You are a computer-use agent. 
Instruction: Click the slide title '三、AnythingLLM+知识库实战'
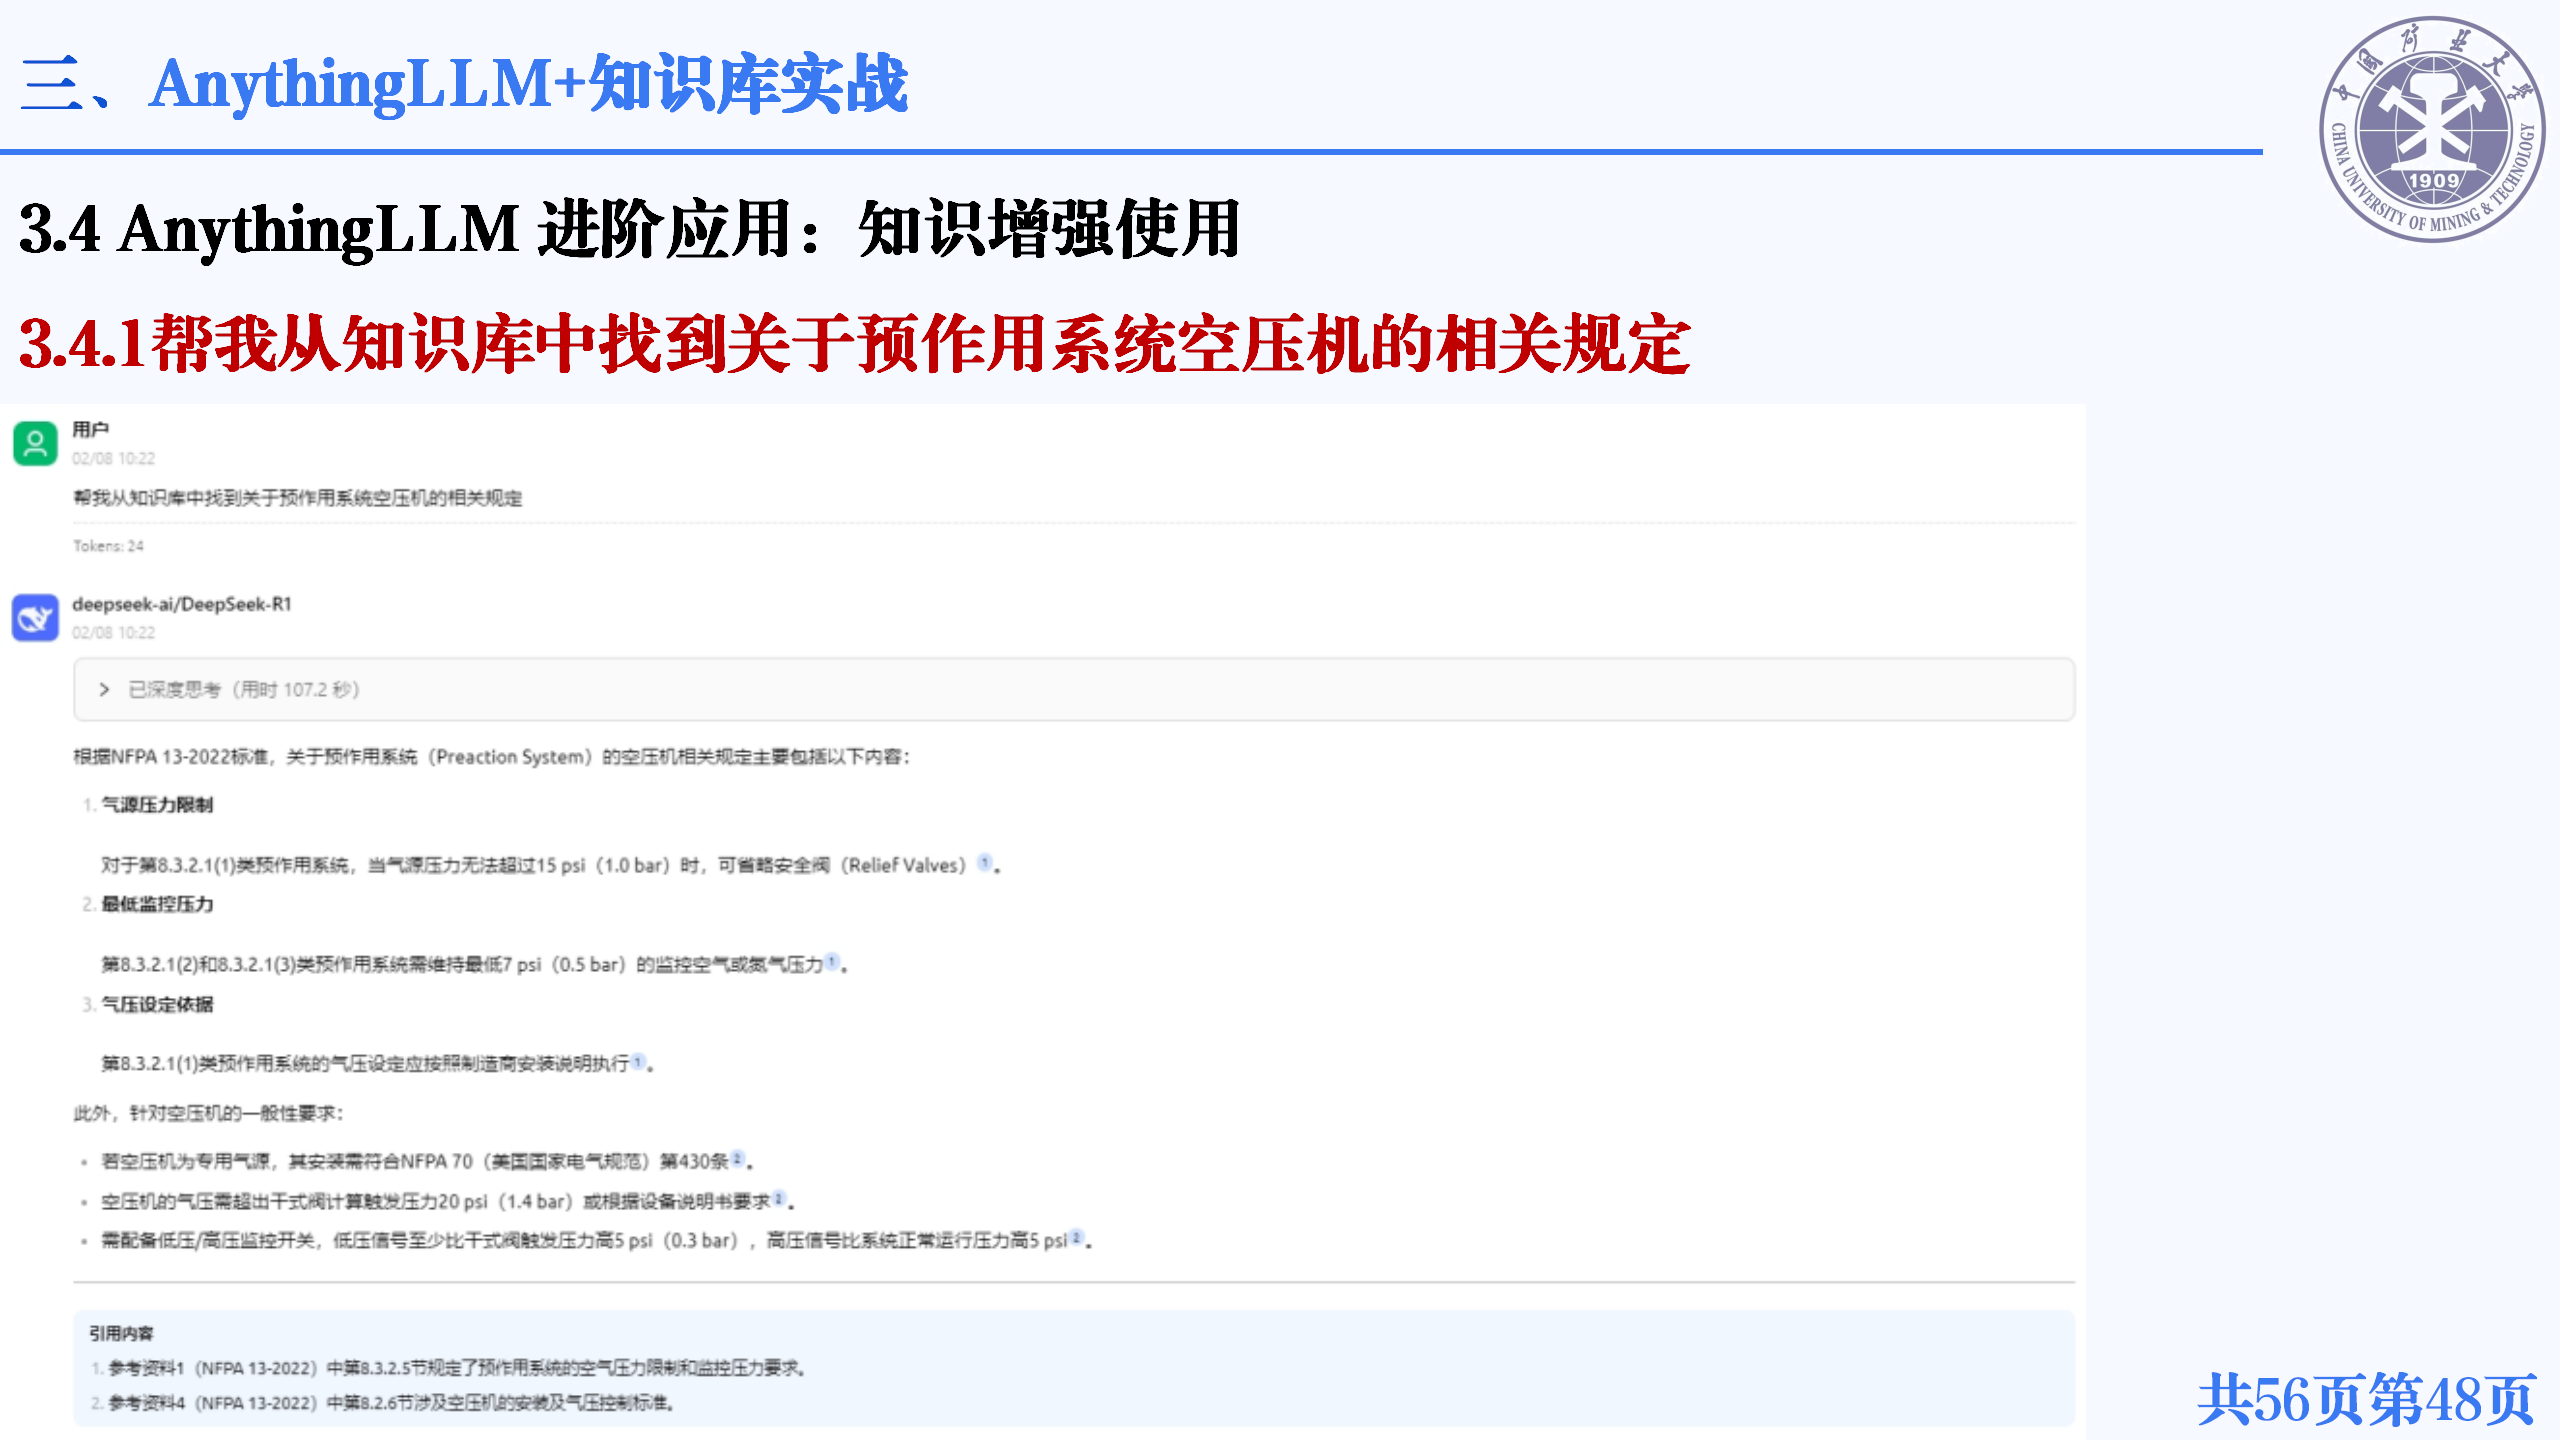click(464, 84)
